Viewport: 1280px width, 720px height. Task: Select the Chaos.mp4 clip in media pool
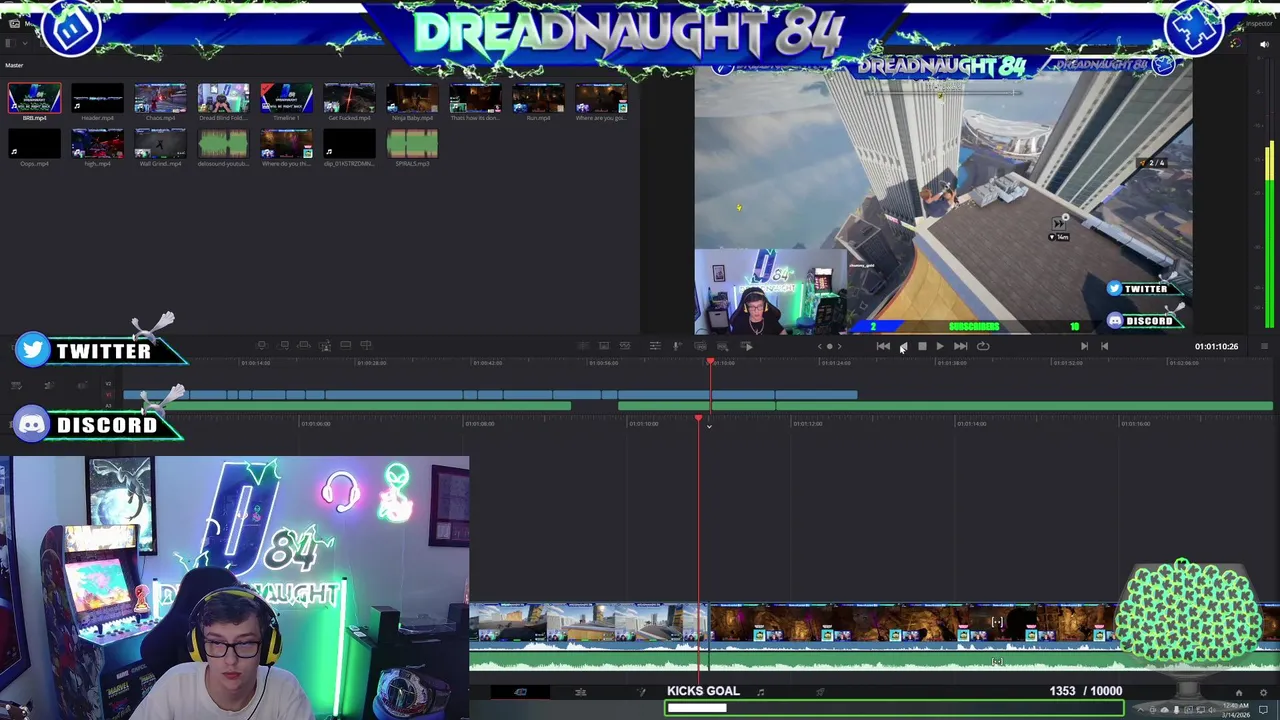pyautogui.click(x=160, y=99)
